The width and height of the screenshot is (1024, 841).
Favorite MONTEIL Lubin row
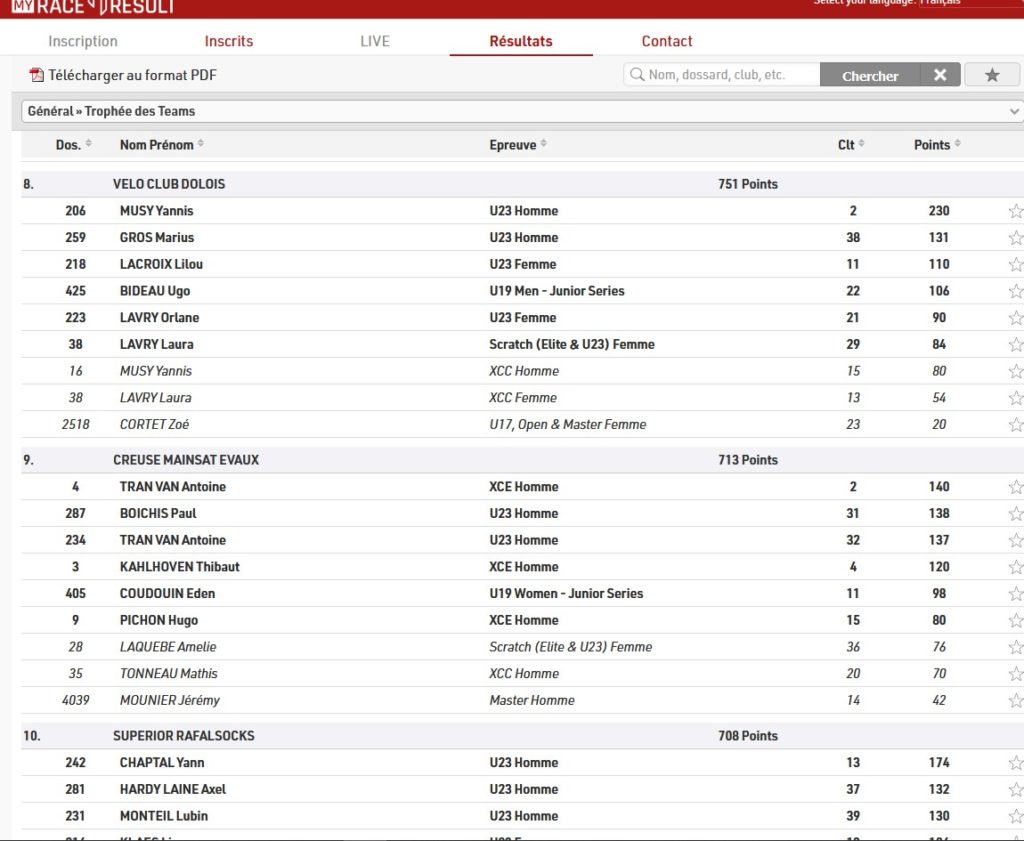point(1016,817)
